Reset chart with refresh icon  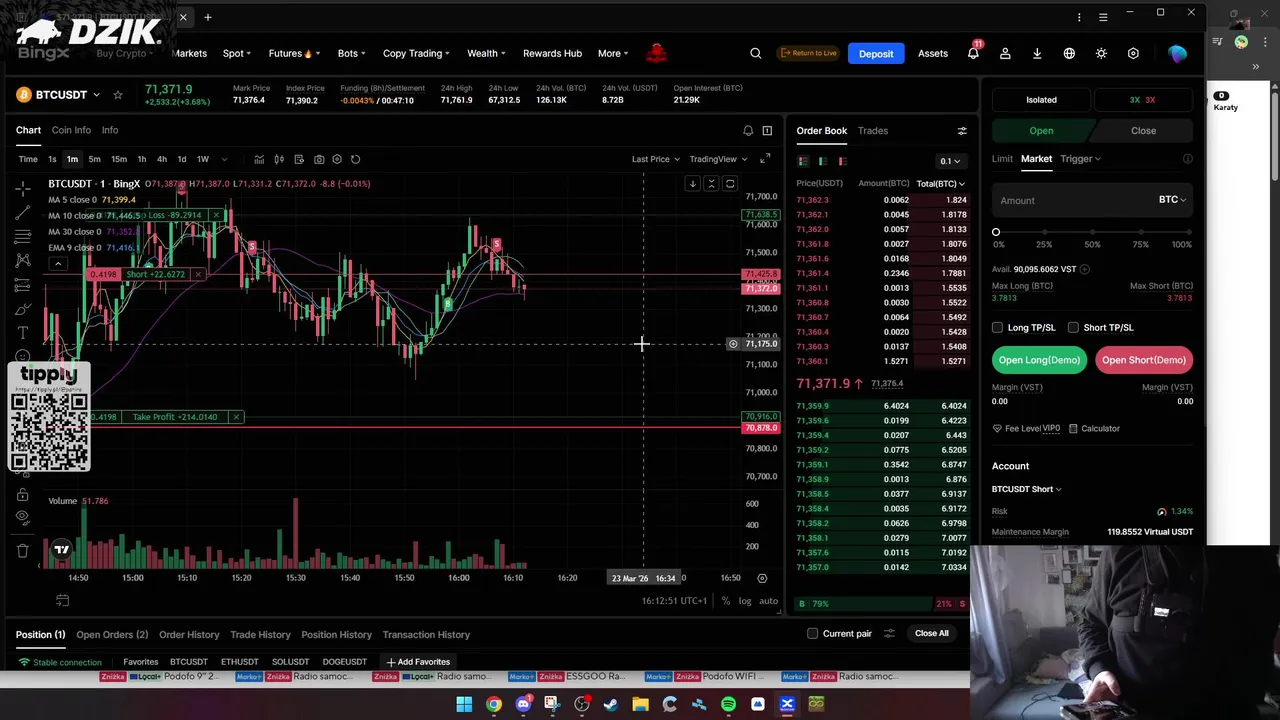click(355, 159)
